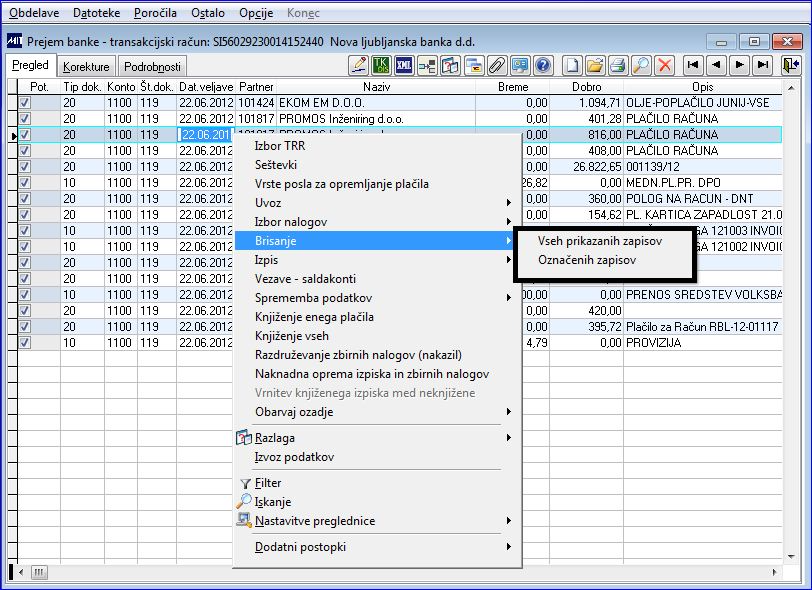Image resolution: width=812 pixels, height=590 pixels.
Task: Switch to the Korekture tab
Action: coord(86,67)
